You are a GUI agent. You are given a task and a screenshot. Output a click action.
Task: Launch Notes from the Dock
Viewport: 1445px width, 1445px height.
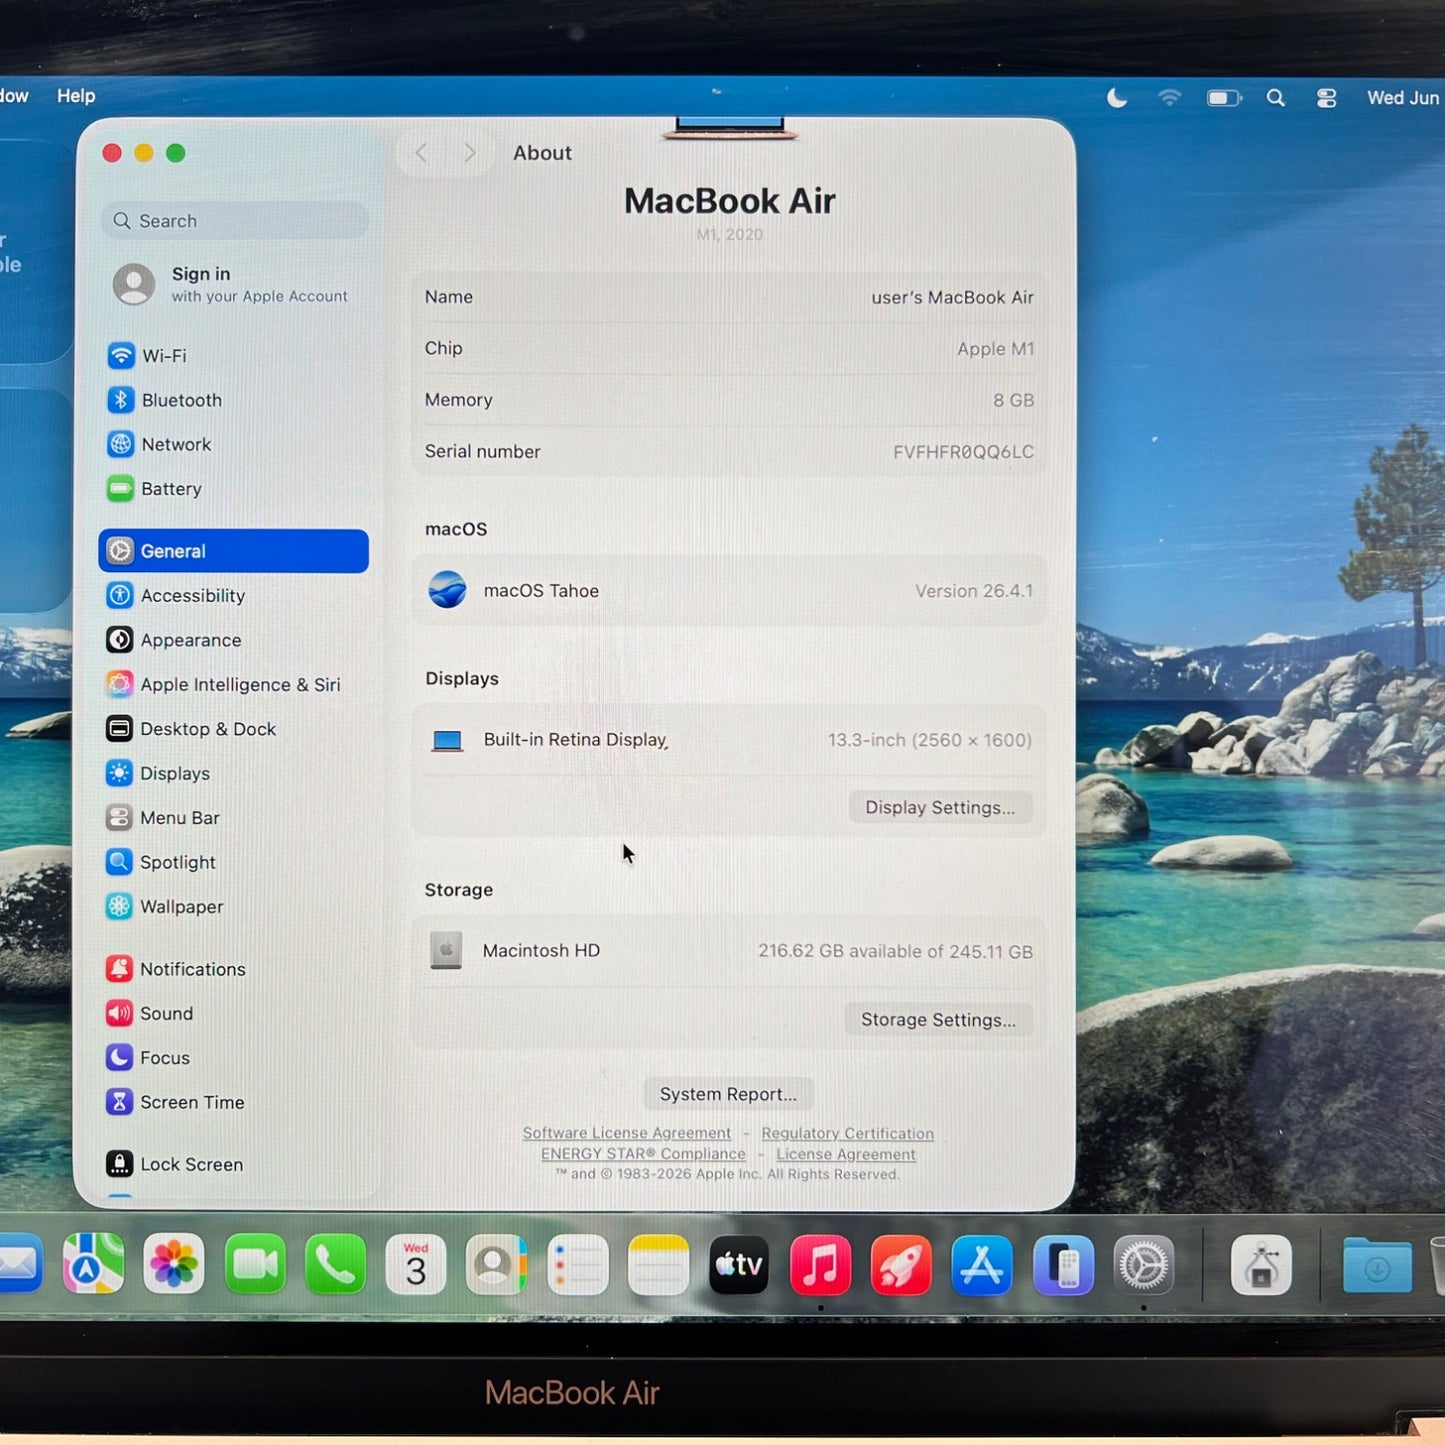658,1264
